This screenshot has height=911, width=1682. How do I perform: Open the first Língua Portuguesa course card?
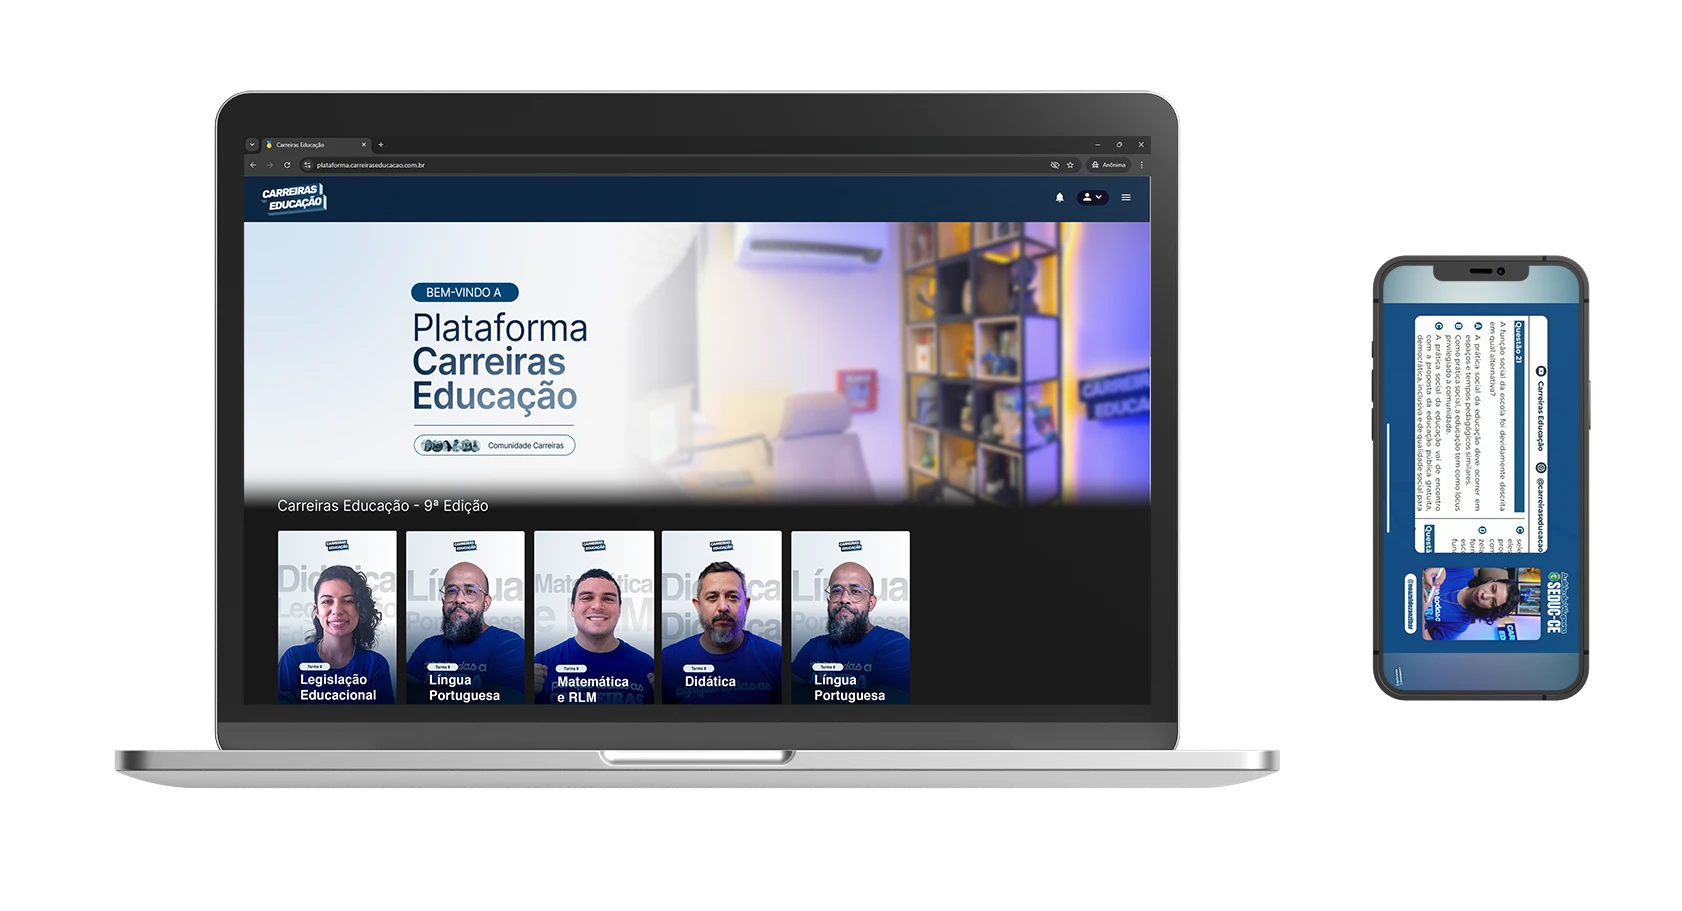tap(465, 617)
